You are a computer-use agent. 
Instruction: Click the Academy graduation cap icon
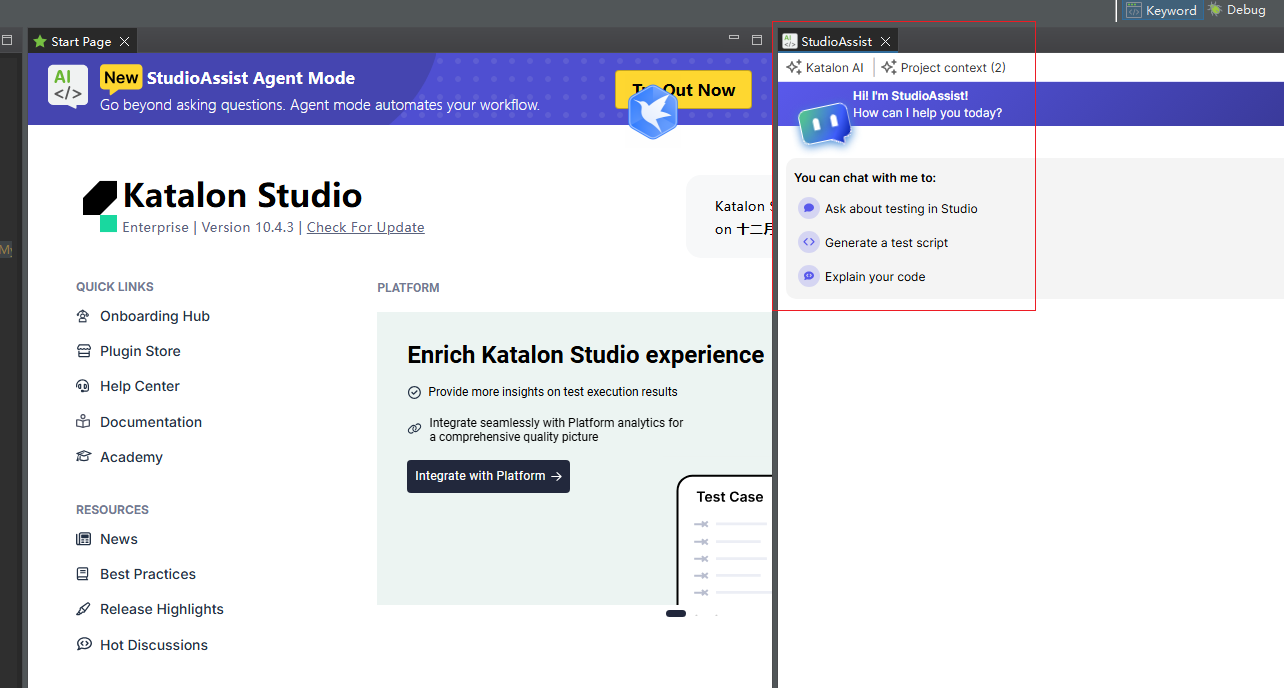[83, 457]
